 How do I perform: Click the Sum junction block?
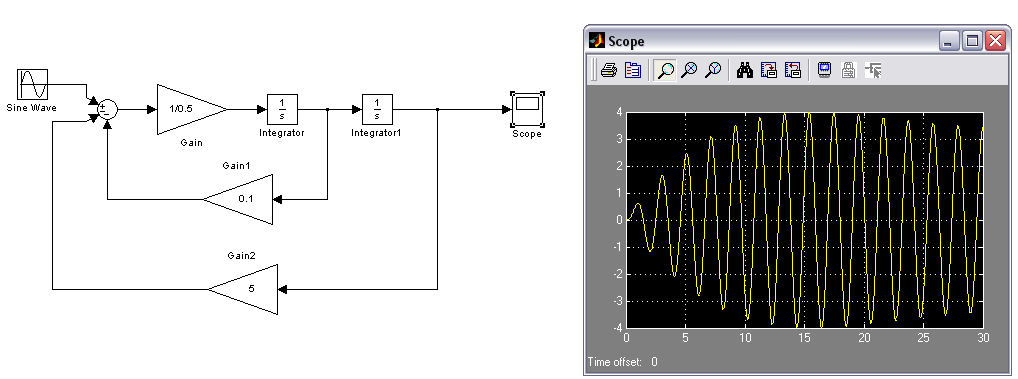pyautogui.click(x=107, y=109)
